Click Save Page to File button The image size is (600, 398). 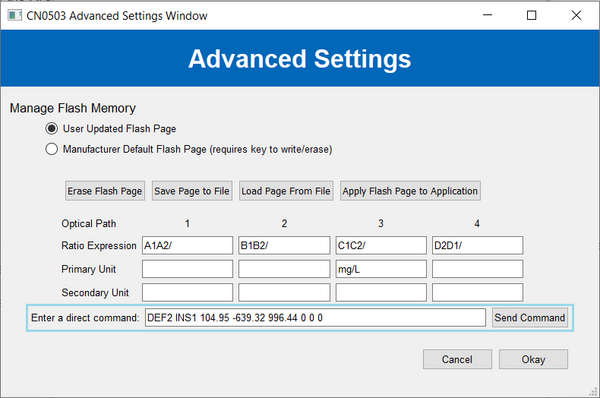click(x=192, y=191)
